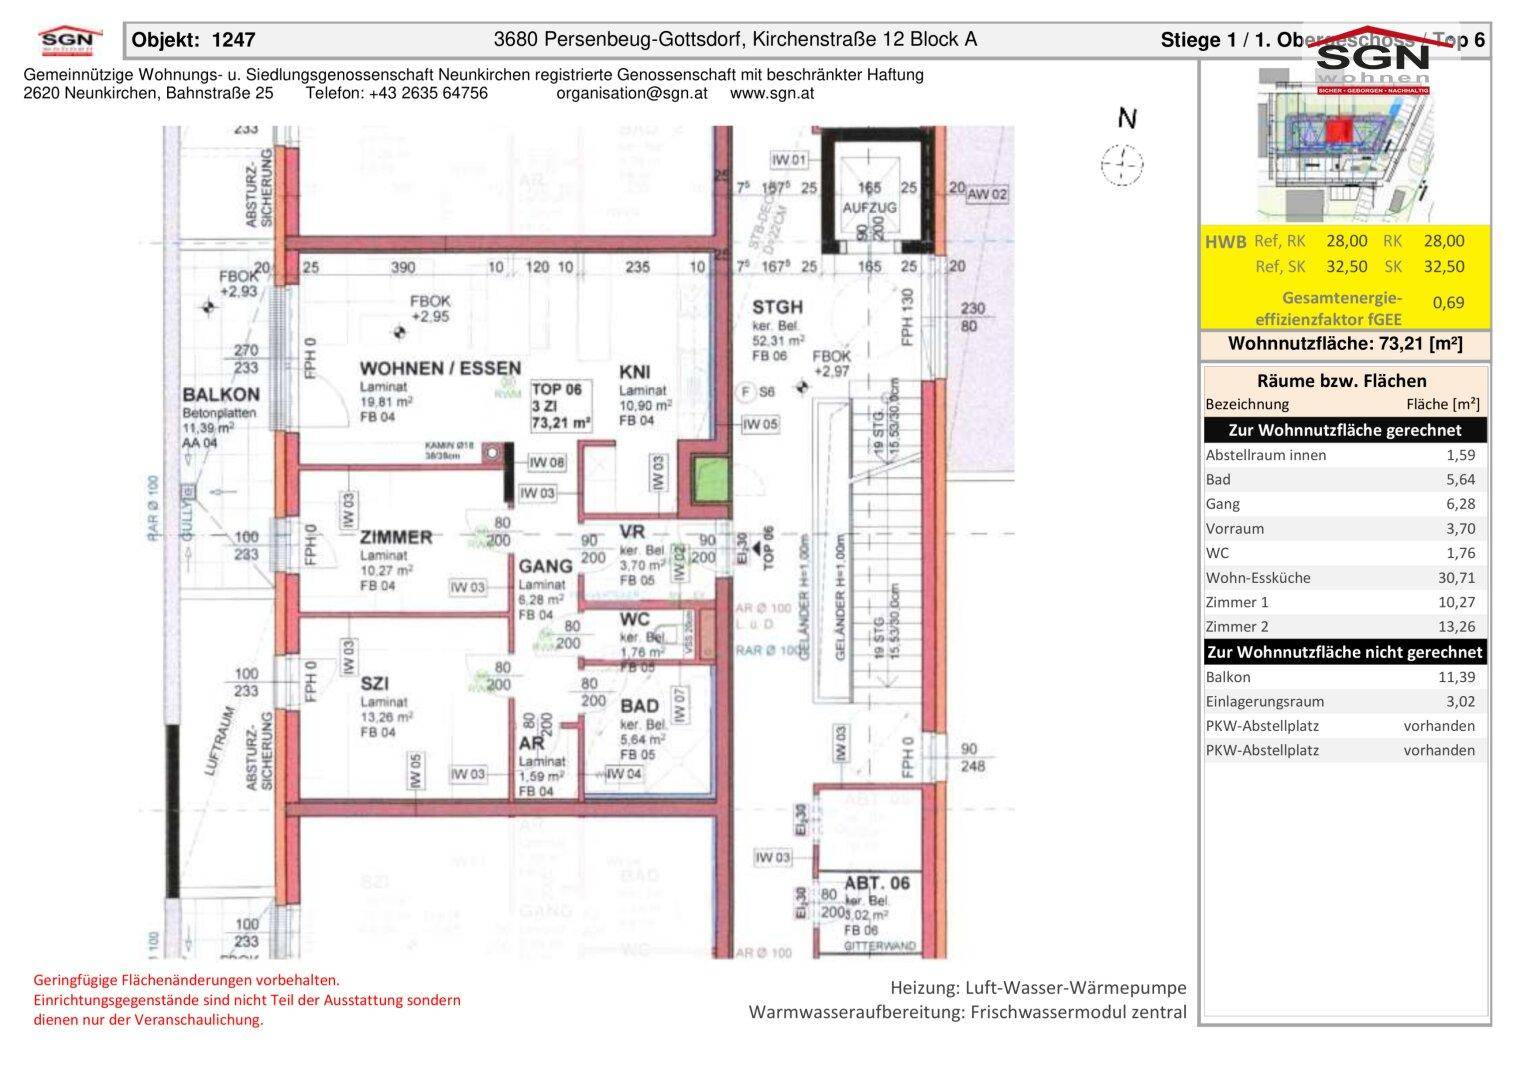Click the GANG label on the floor plan
This screenshot has height=1080, width=1527.
[x=545, y=566]
